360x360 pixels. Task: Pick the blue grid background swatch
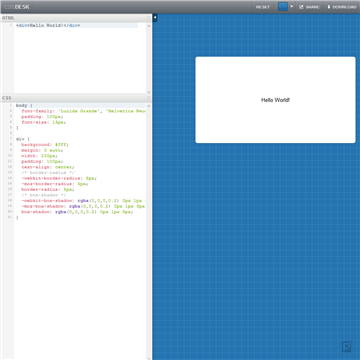point(283,7)
